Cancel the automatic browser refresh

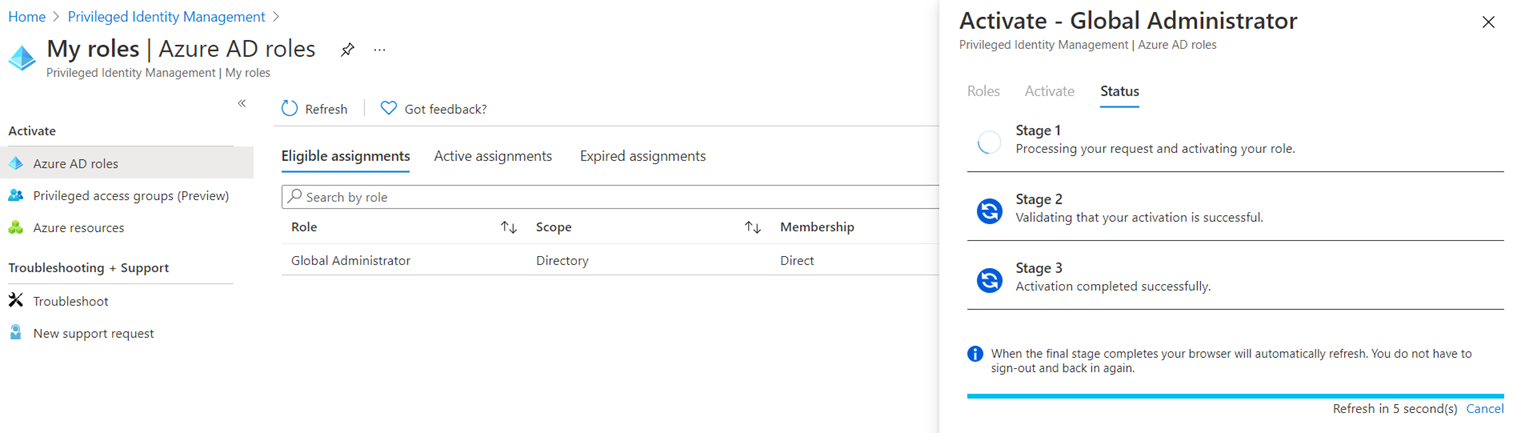click(x=1485, y=409)
